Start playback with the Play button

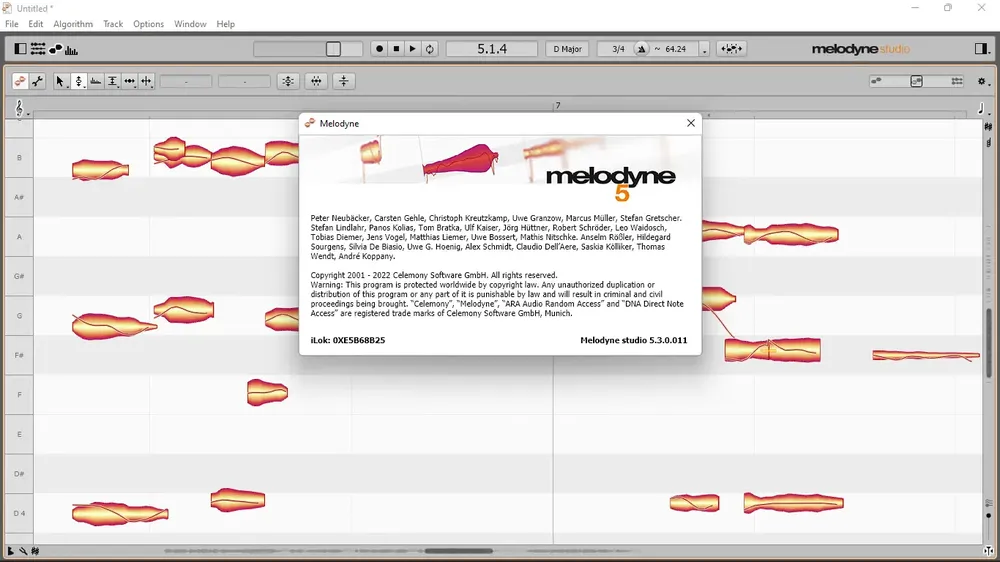coord(413,48)
